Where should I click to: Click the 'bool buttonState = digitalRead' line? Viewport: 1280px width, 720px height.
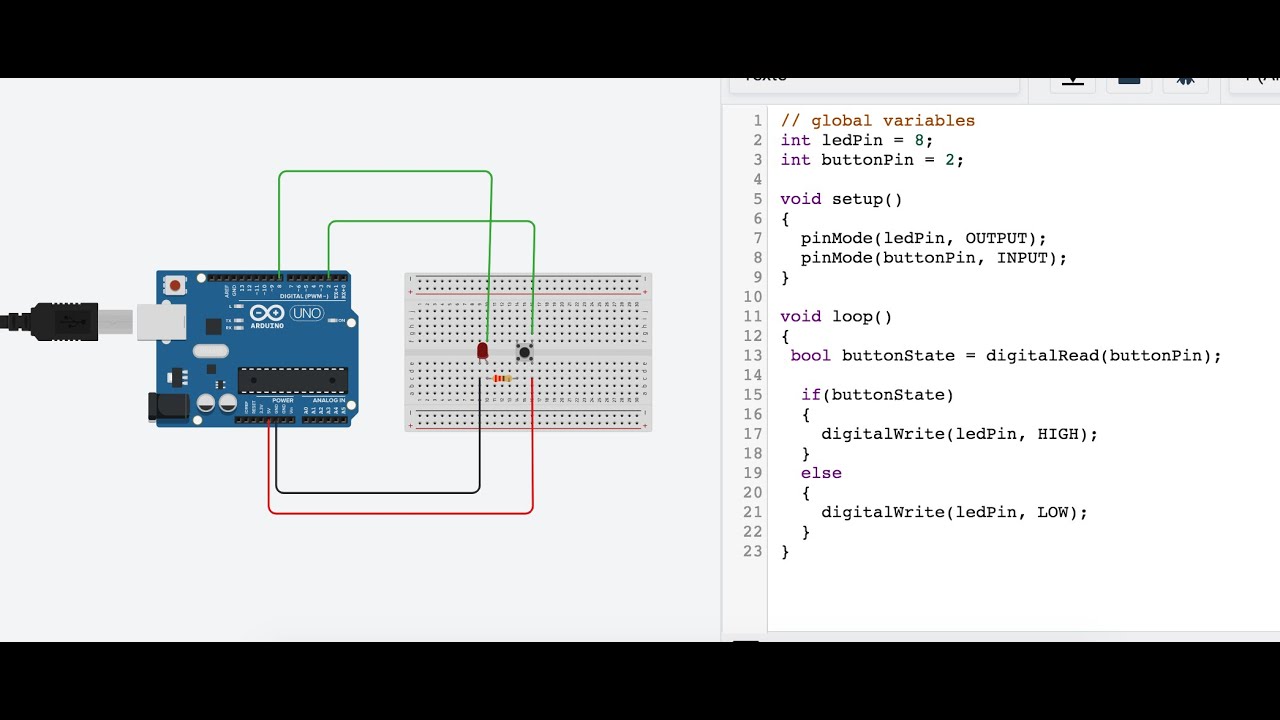[1006, 356]
